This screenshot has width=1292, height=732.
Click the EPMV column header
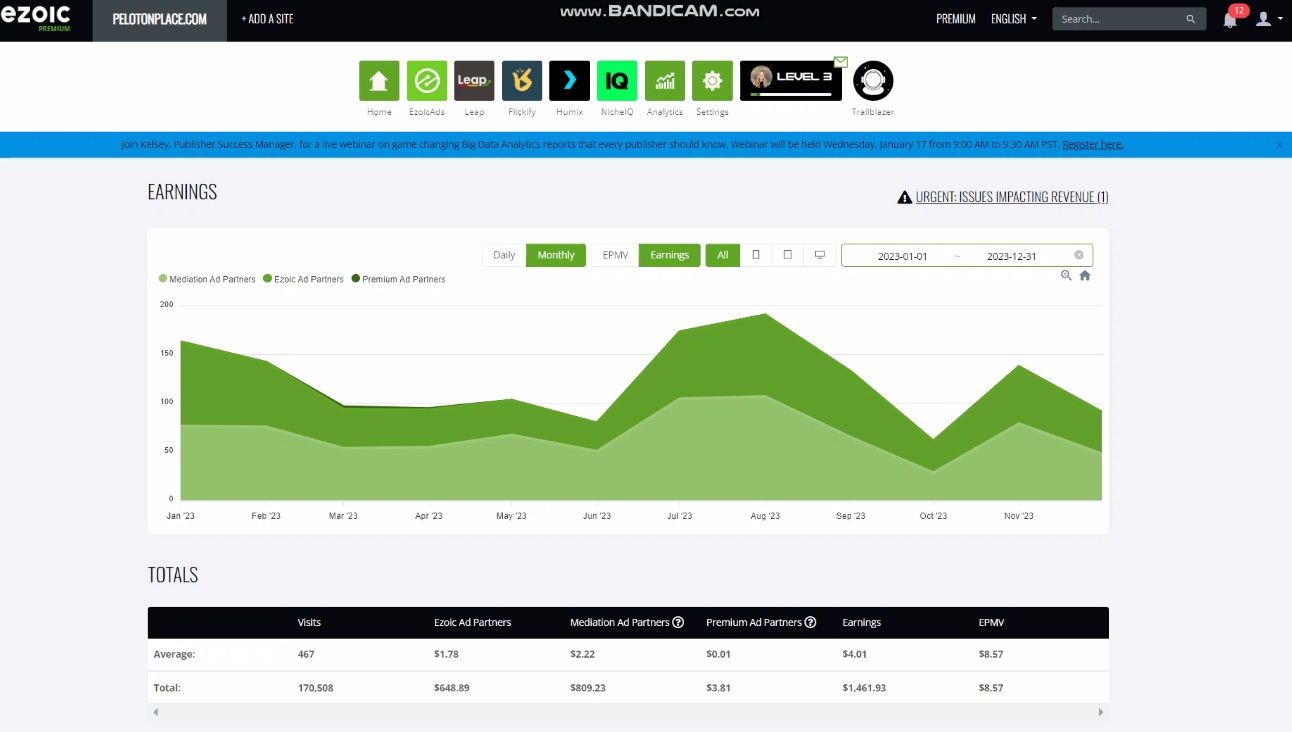(991, 622)
